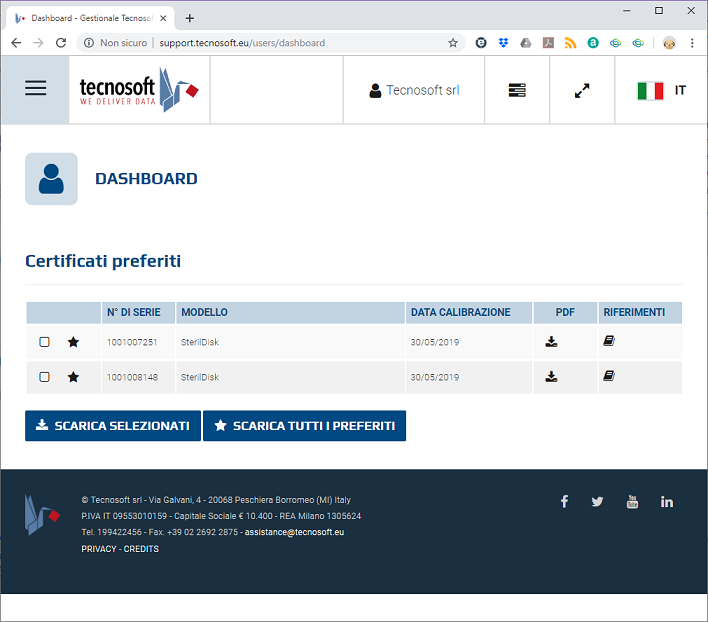Viewport: 708px width, 622px height.
Task: Click the green 'a' extension icon
Action: [593, 43]
